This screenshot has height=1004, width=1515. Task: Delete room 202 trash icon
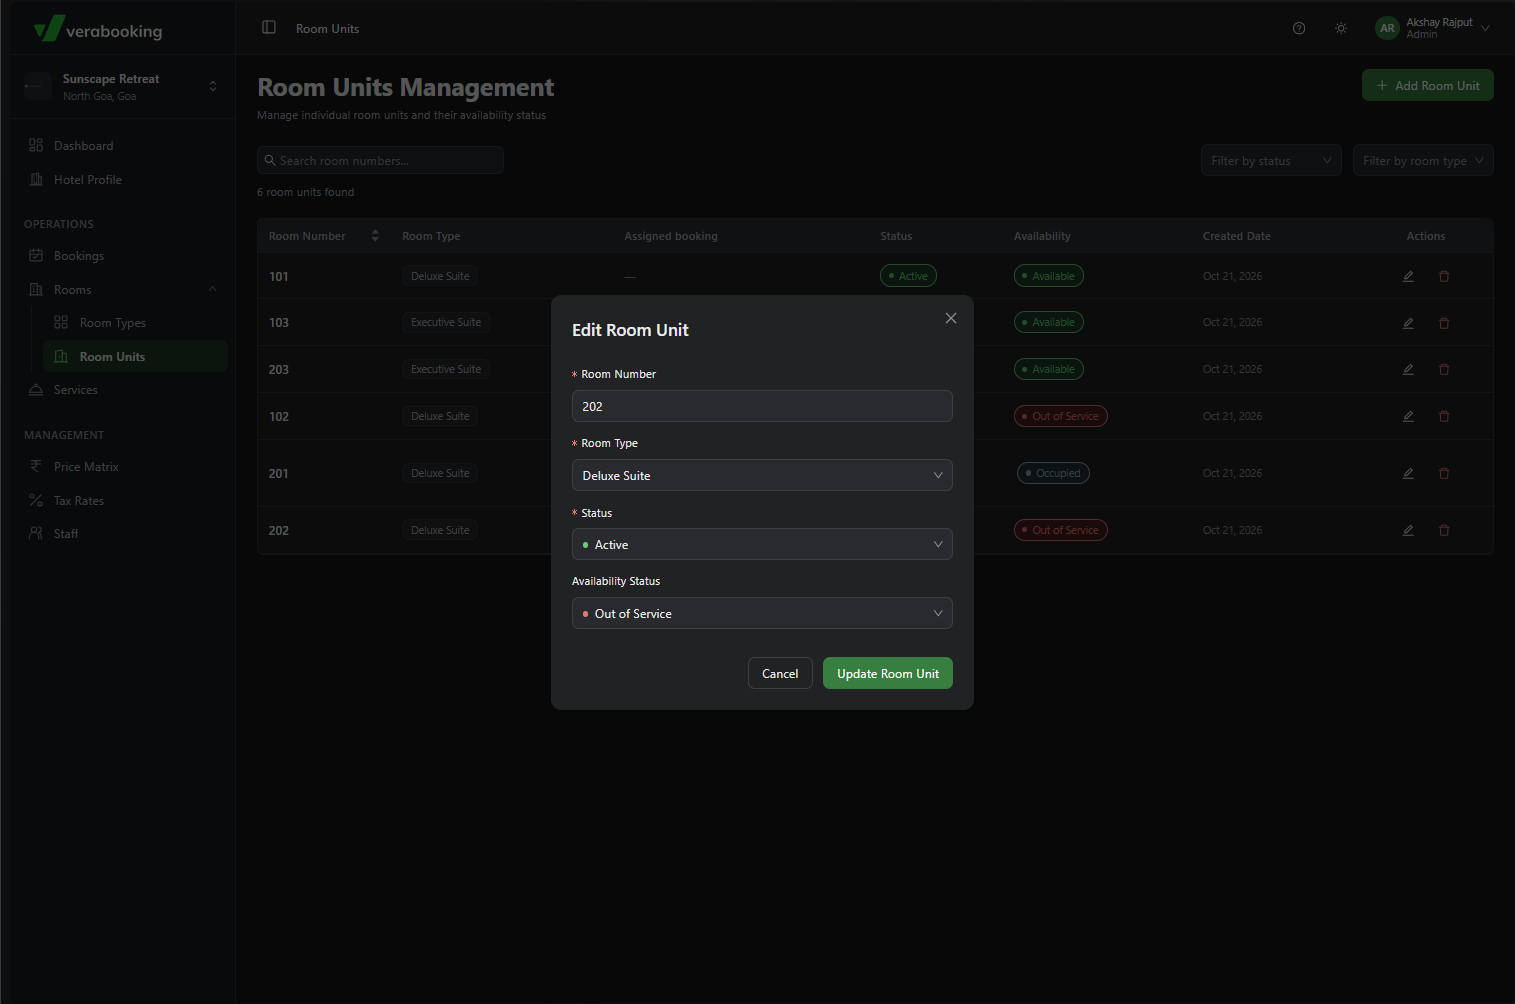pos(1444,530)
